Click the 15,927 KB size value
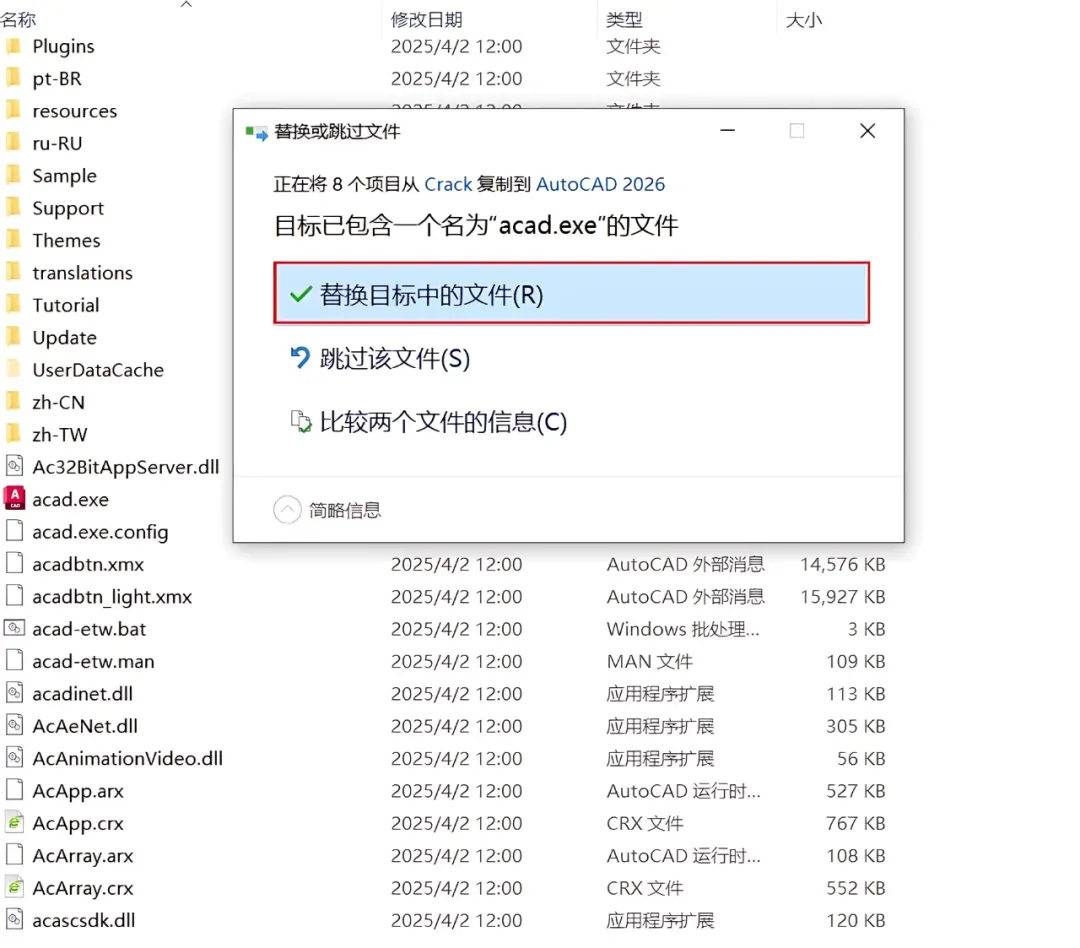The image size is (1080, 948). point(842,597)
